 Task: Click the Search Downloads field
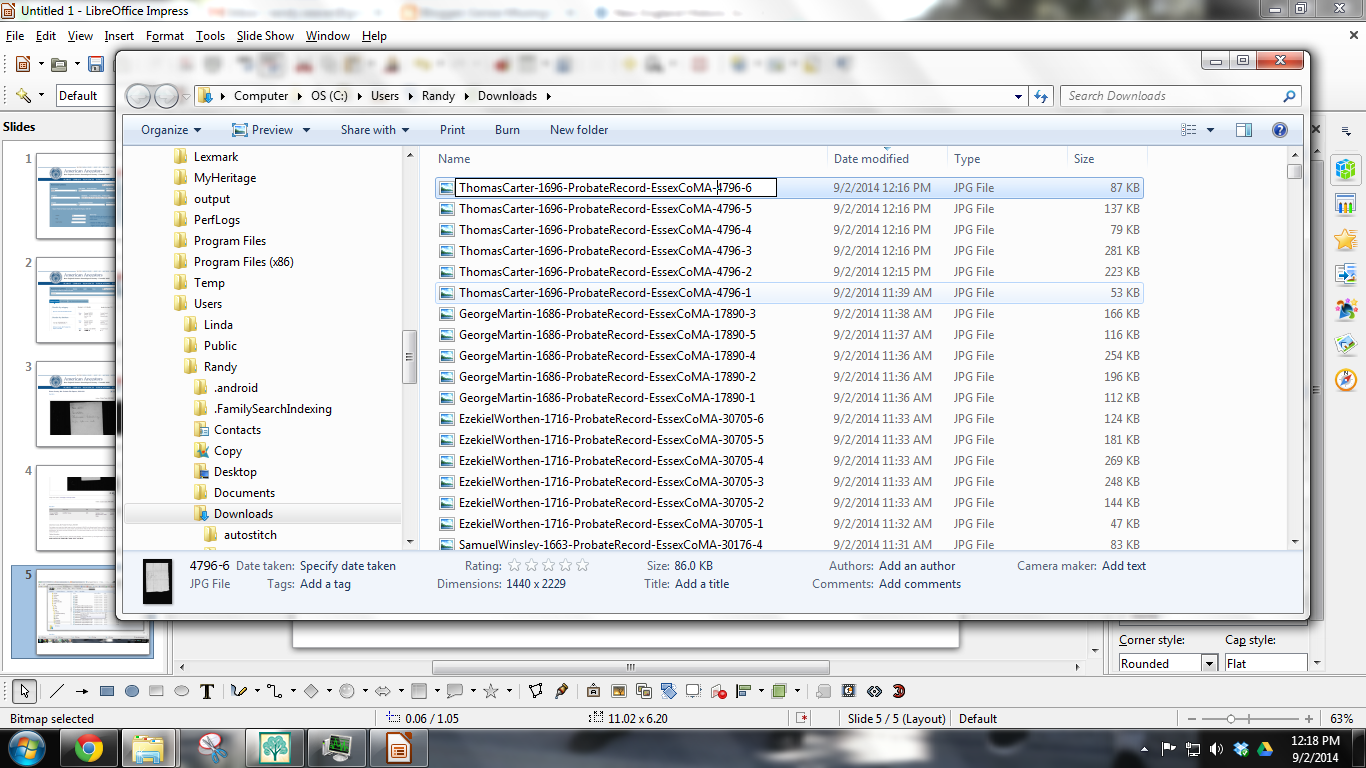point(1170,96)
